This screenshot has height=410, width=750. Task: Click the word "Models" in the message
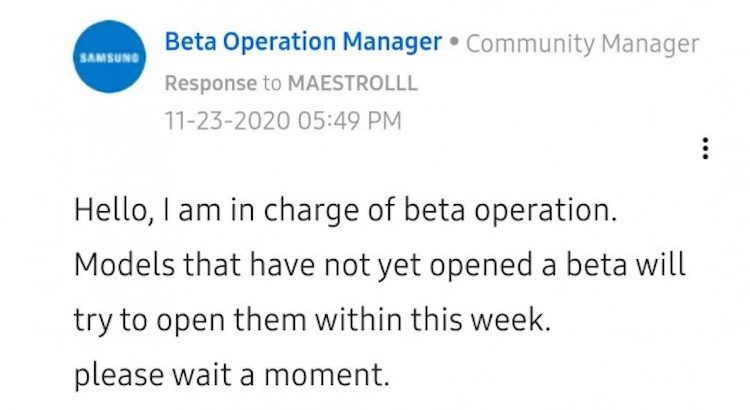point(113,267)
